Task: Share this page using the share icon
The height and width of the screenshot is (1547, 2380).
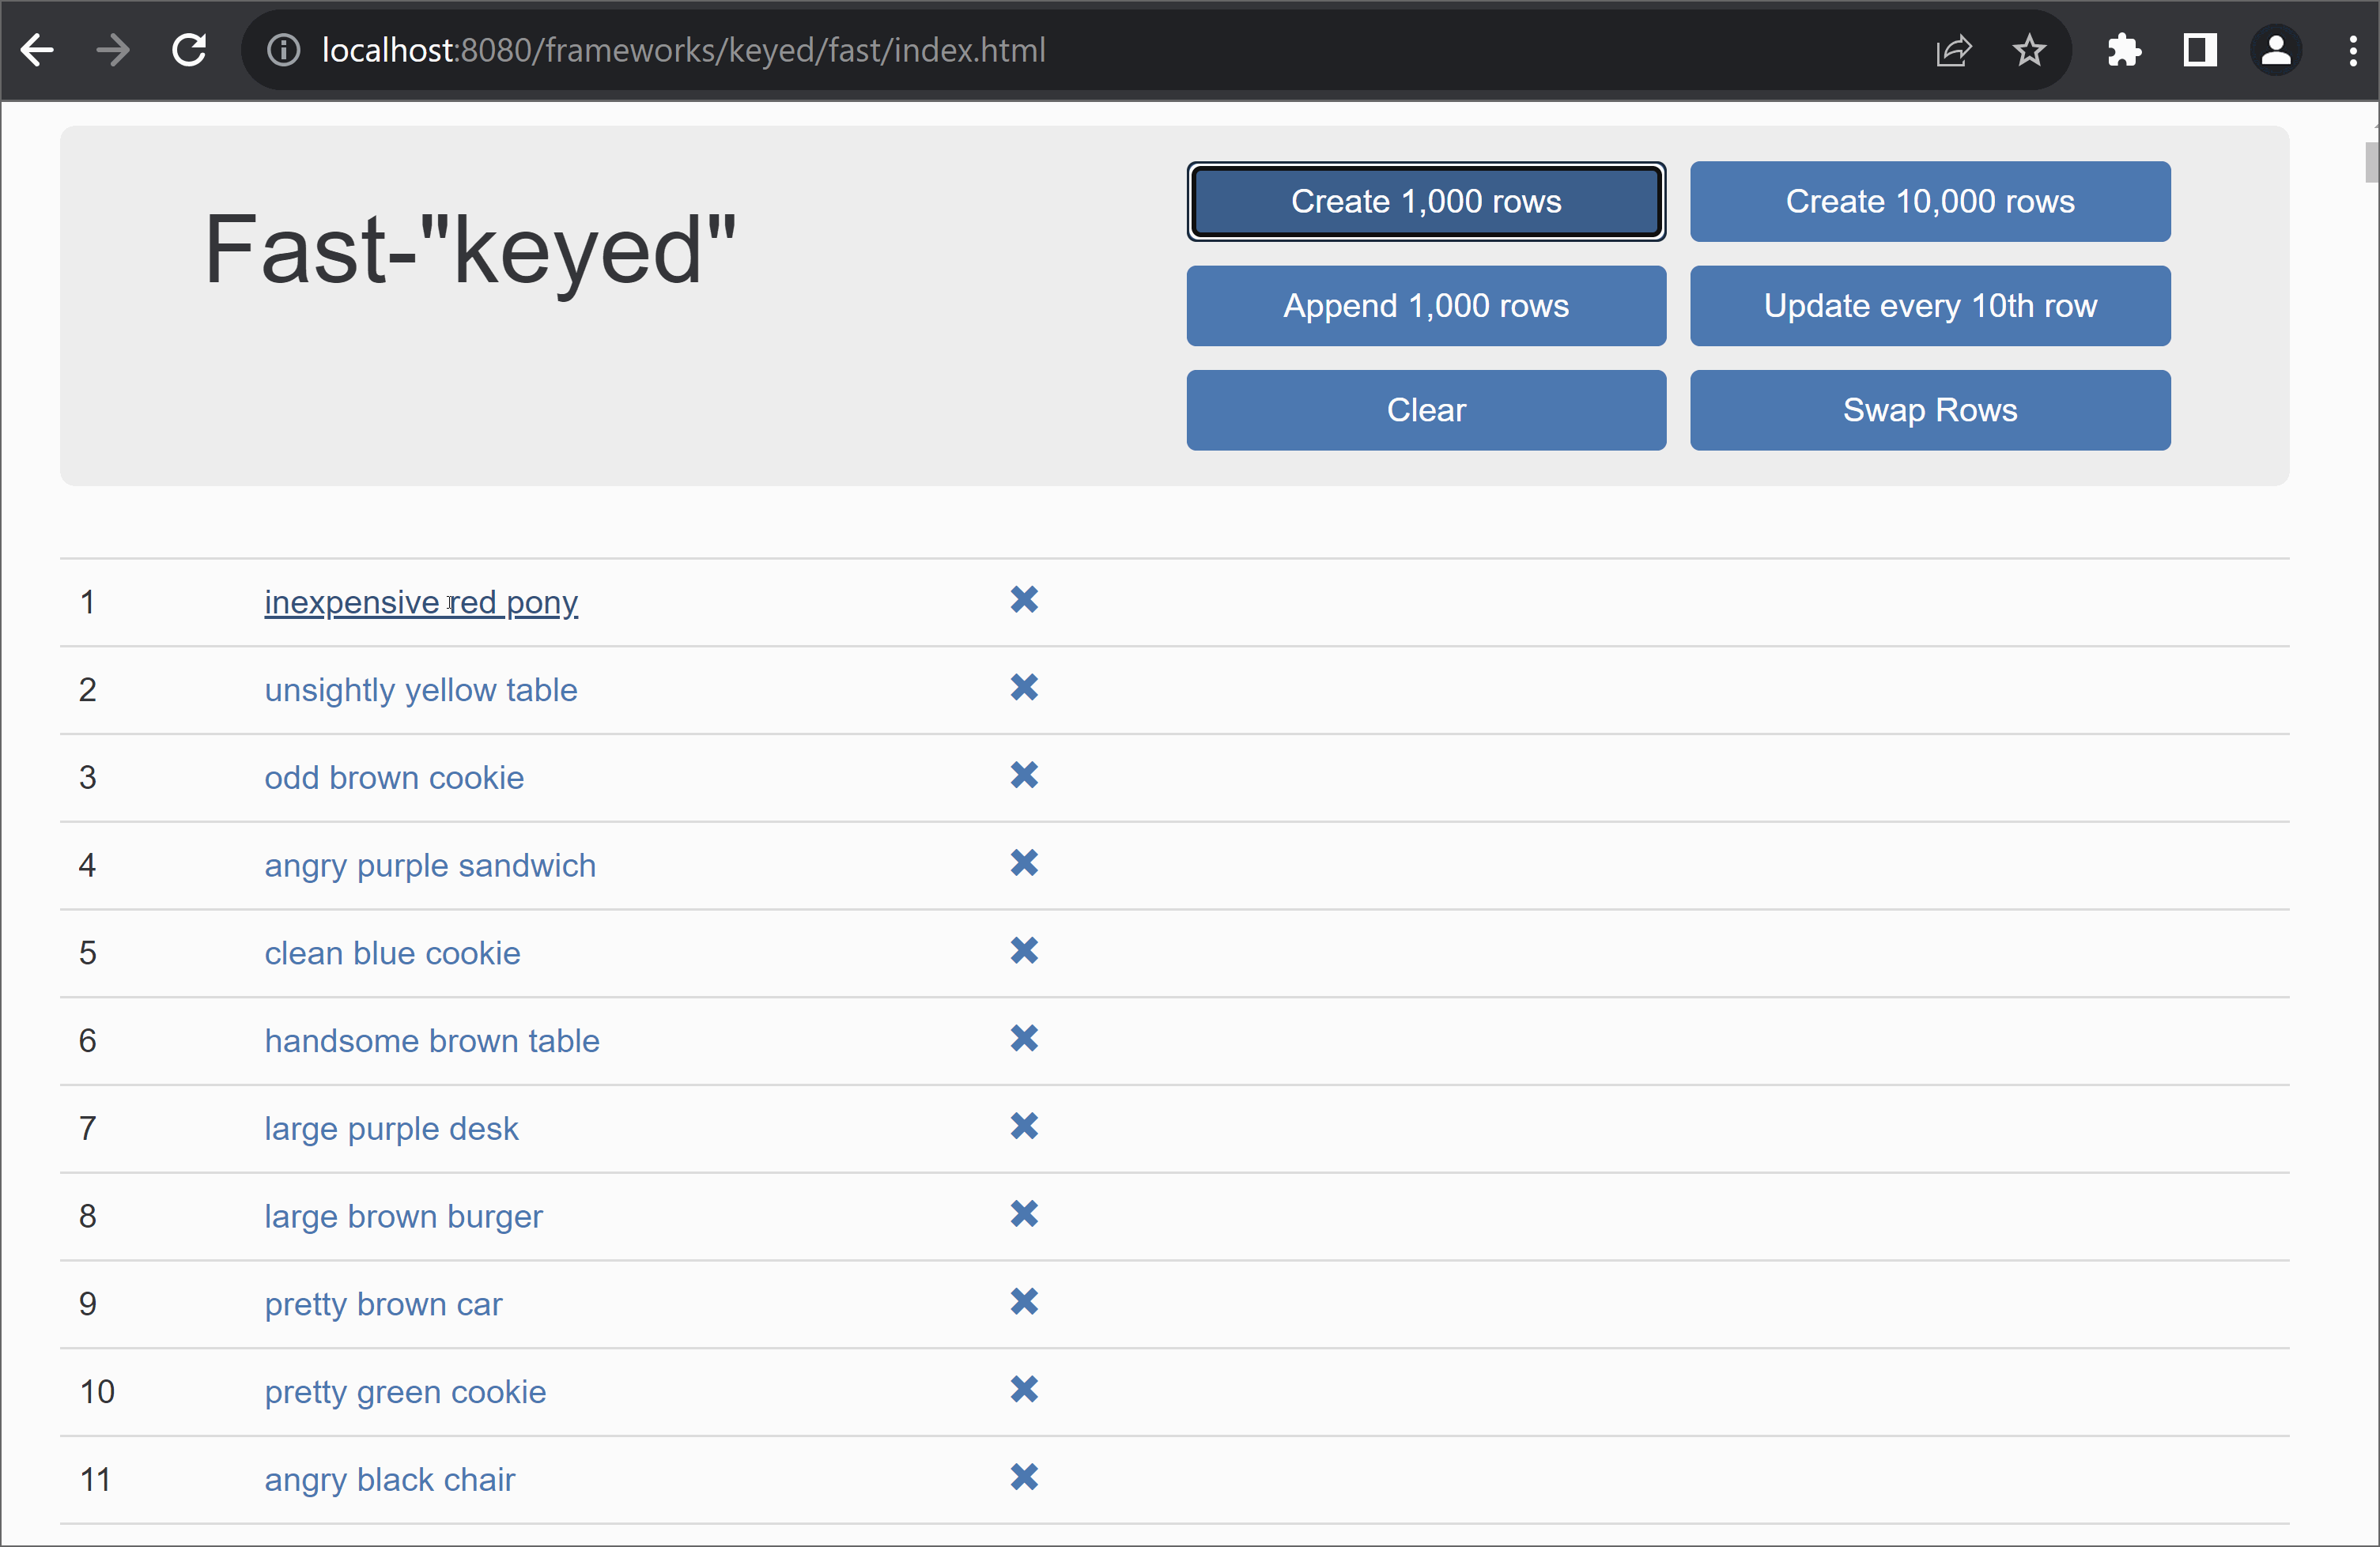Action: pyautogui.click(x=1953, y=50)
